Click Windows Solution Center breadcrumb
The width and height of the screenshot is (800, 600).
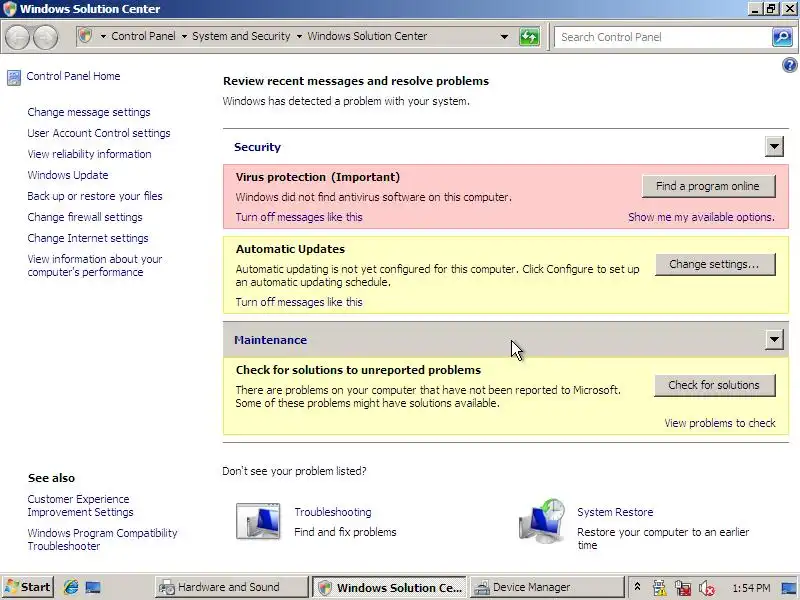(367, 36)
